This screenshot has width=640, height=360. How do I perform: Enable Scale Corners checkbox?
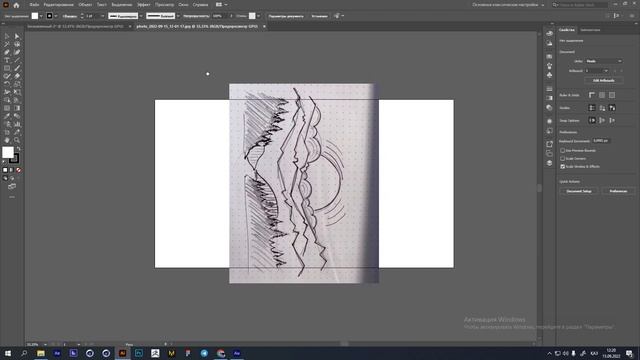(x=562, y=158)
